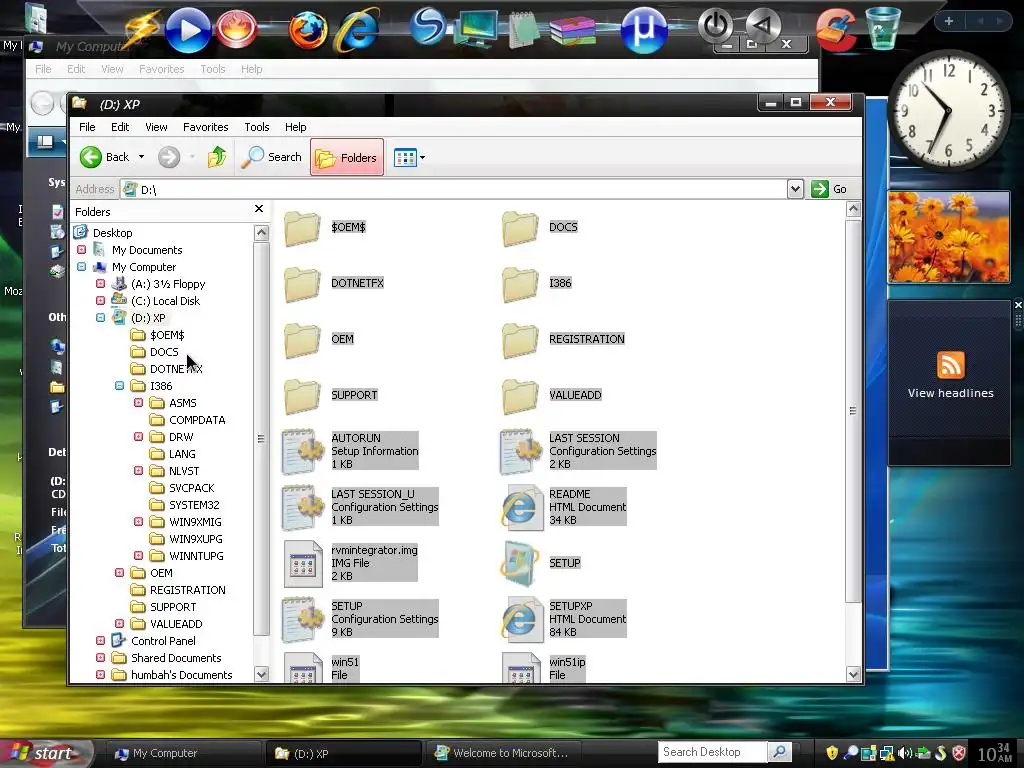Open the Help menu in XP window
The image size is (1024, 768).
295,127
